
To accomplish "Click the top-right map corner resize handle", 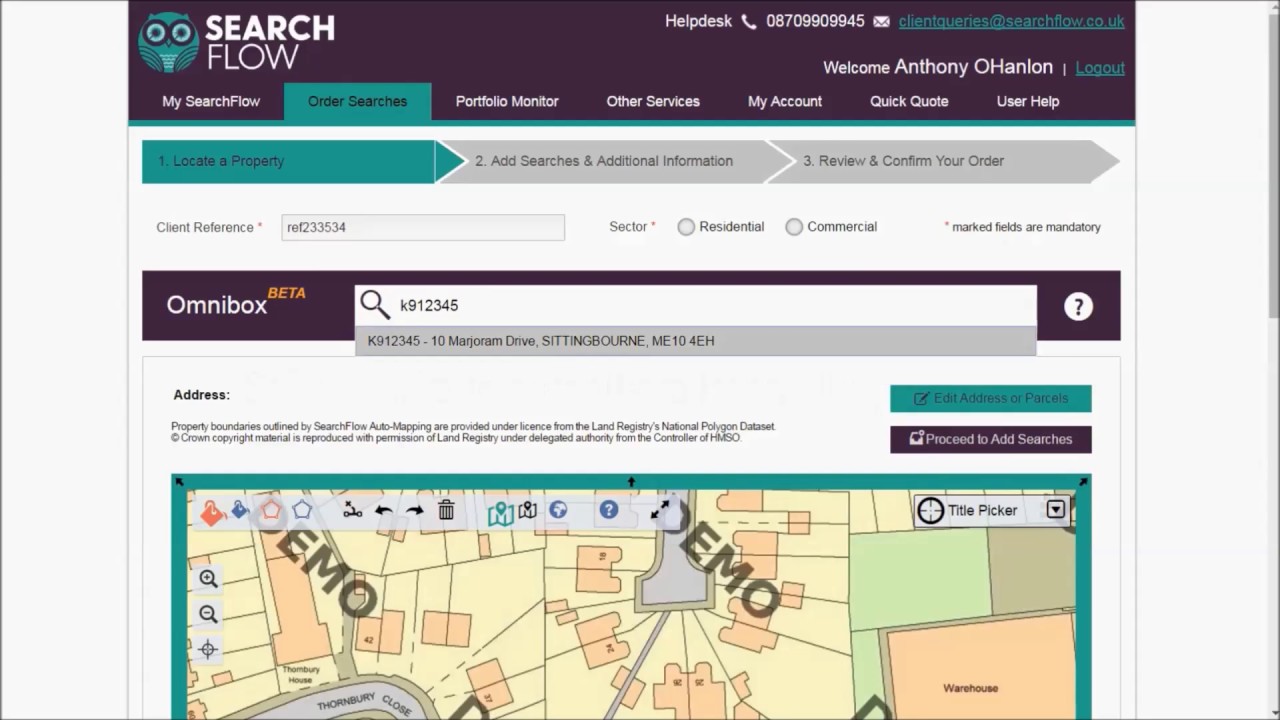I will (x=1083, y=482).
